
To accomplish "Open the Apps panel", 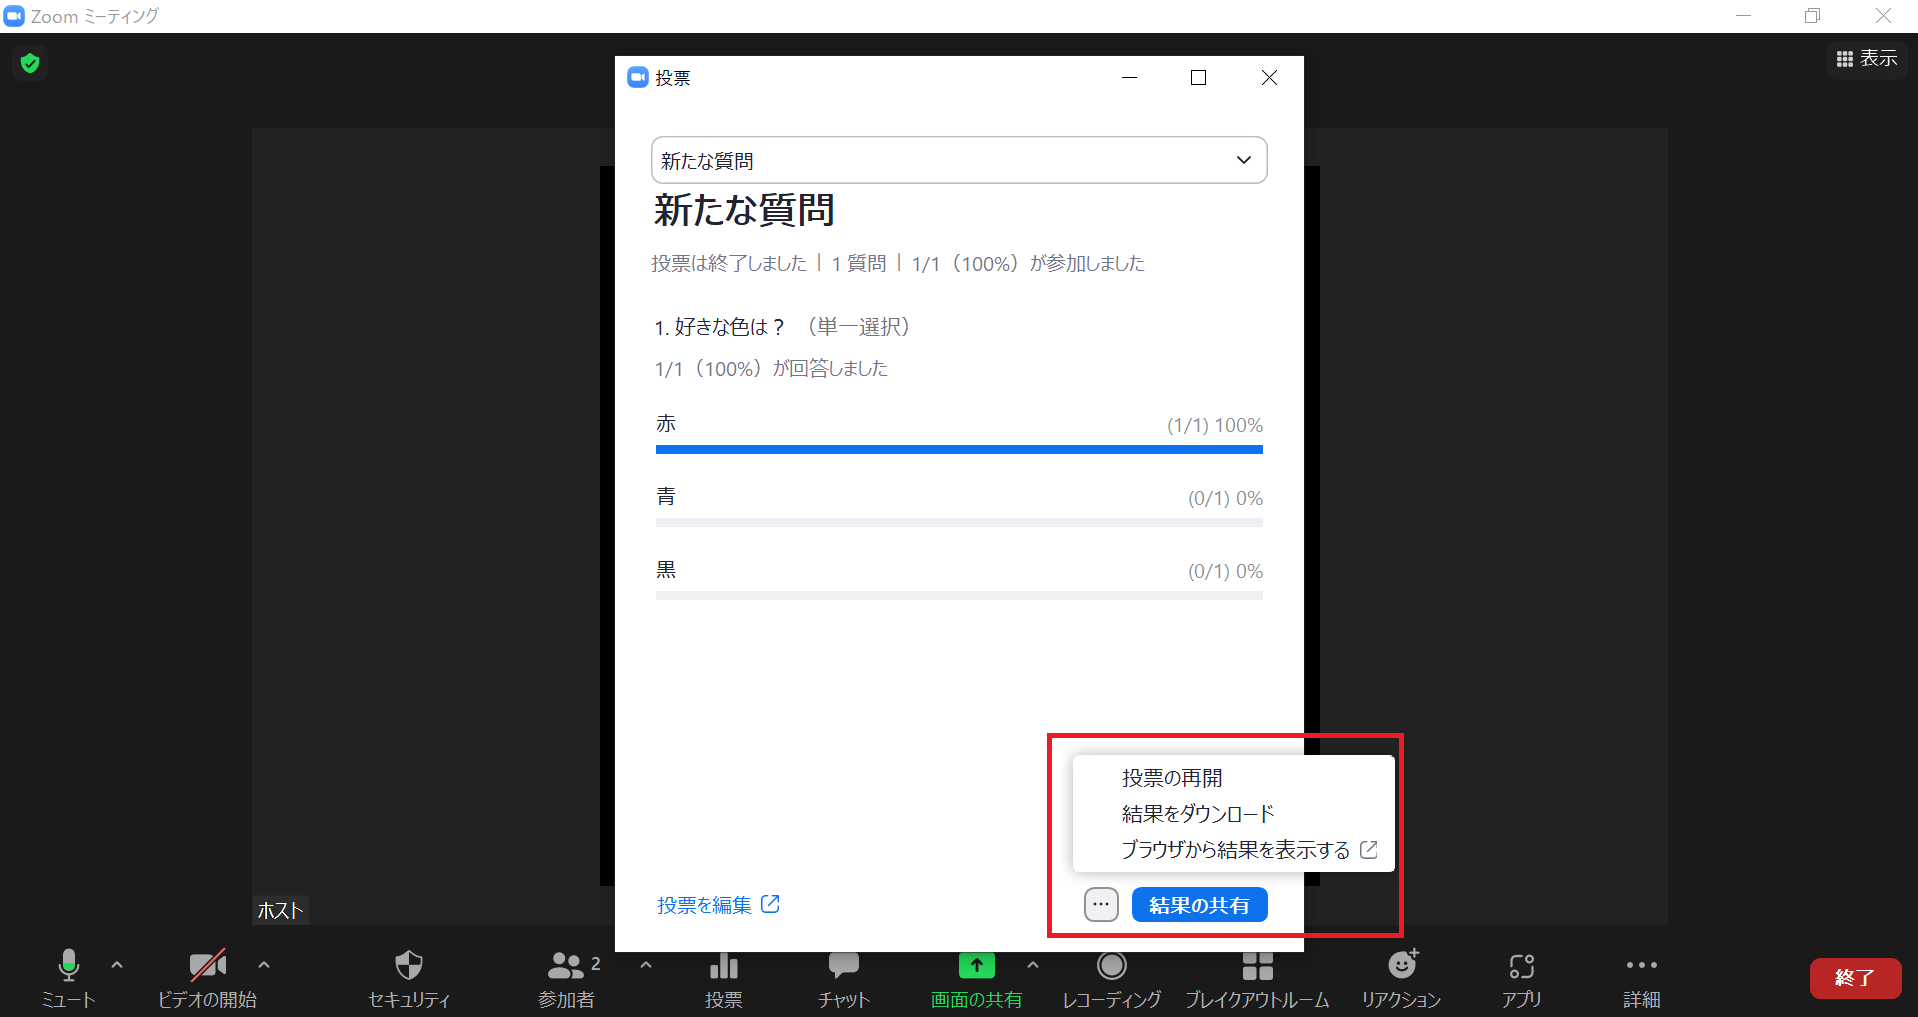I will (1521, 977).
